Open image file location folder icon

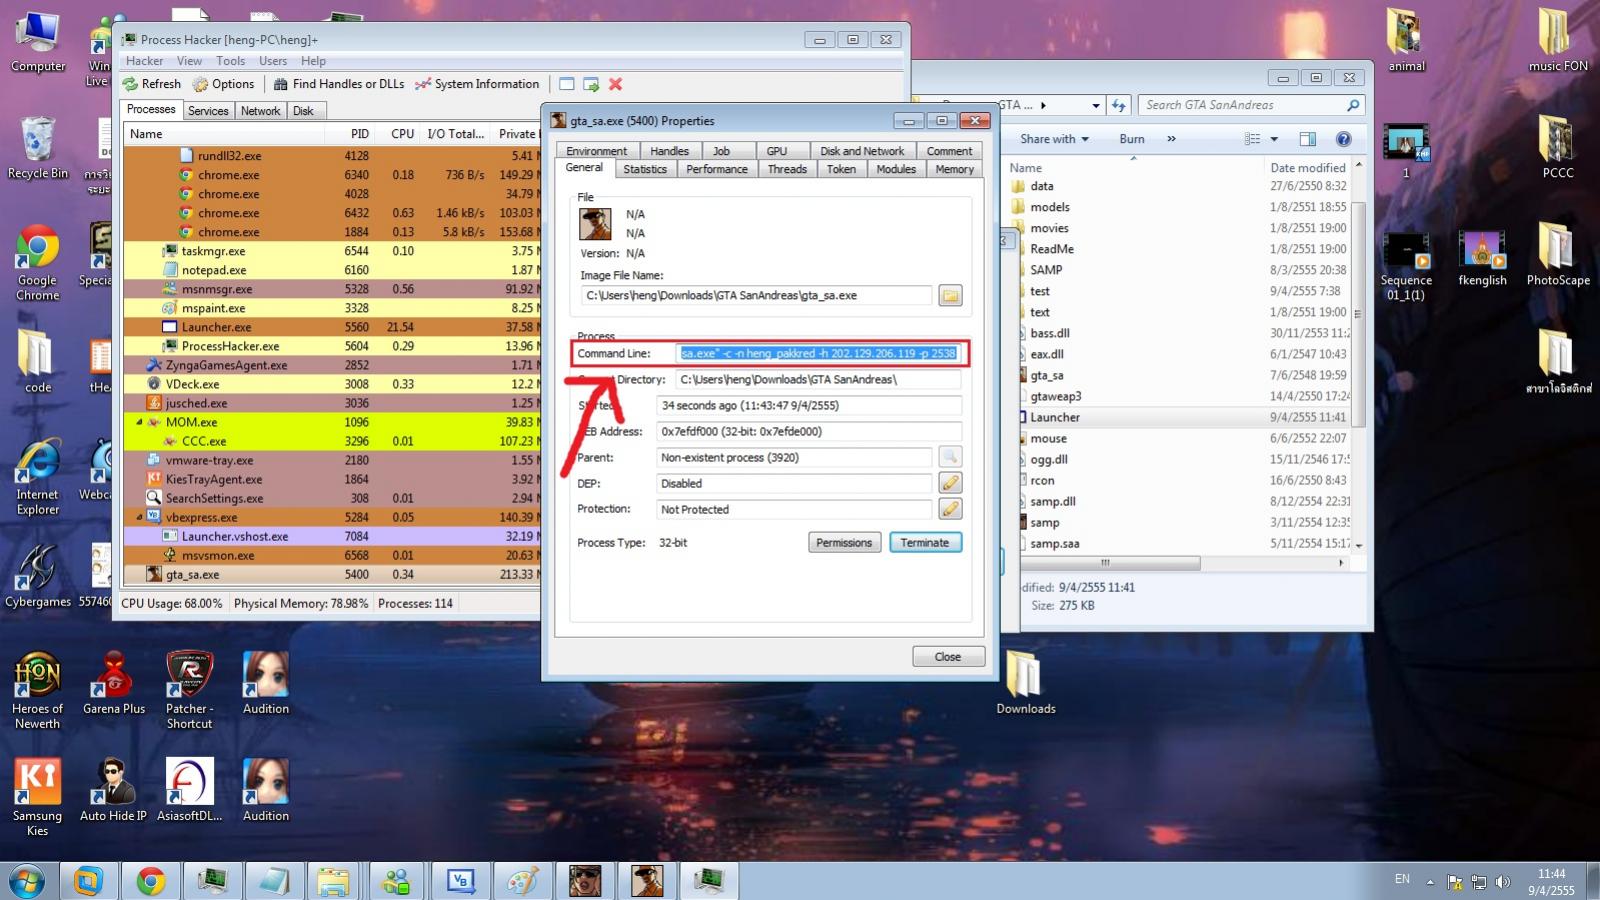click(x=950, y=295)
